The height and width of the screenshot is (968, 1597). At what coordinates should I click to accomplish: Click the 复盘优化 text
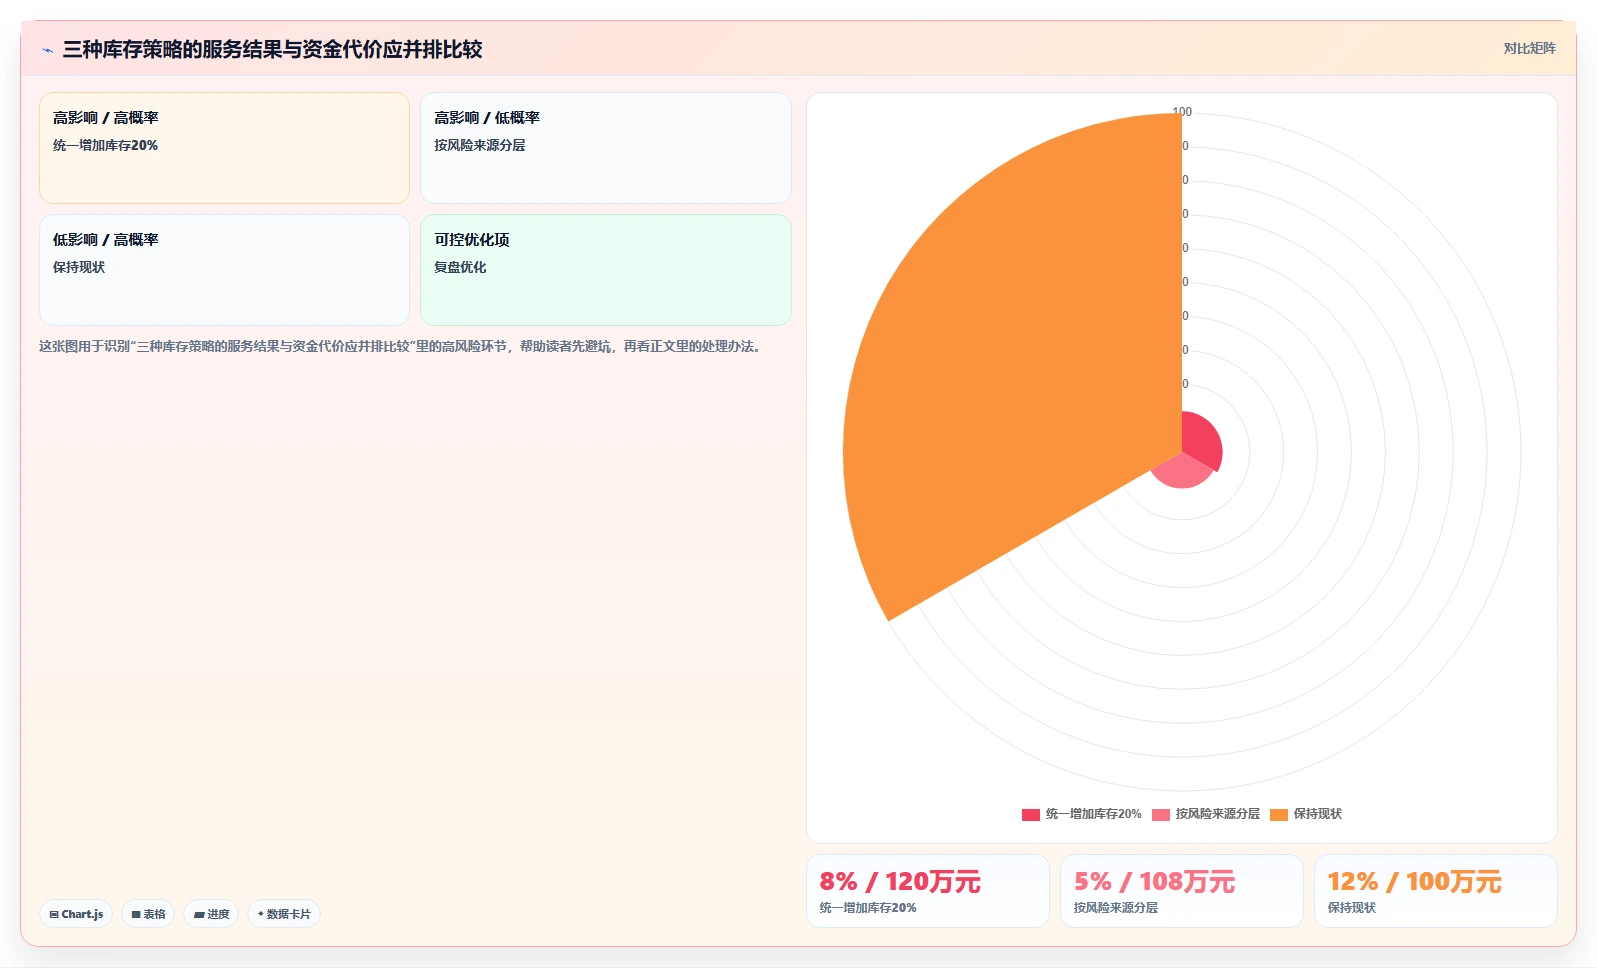[460, 267]
